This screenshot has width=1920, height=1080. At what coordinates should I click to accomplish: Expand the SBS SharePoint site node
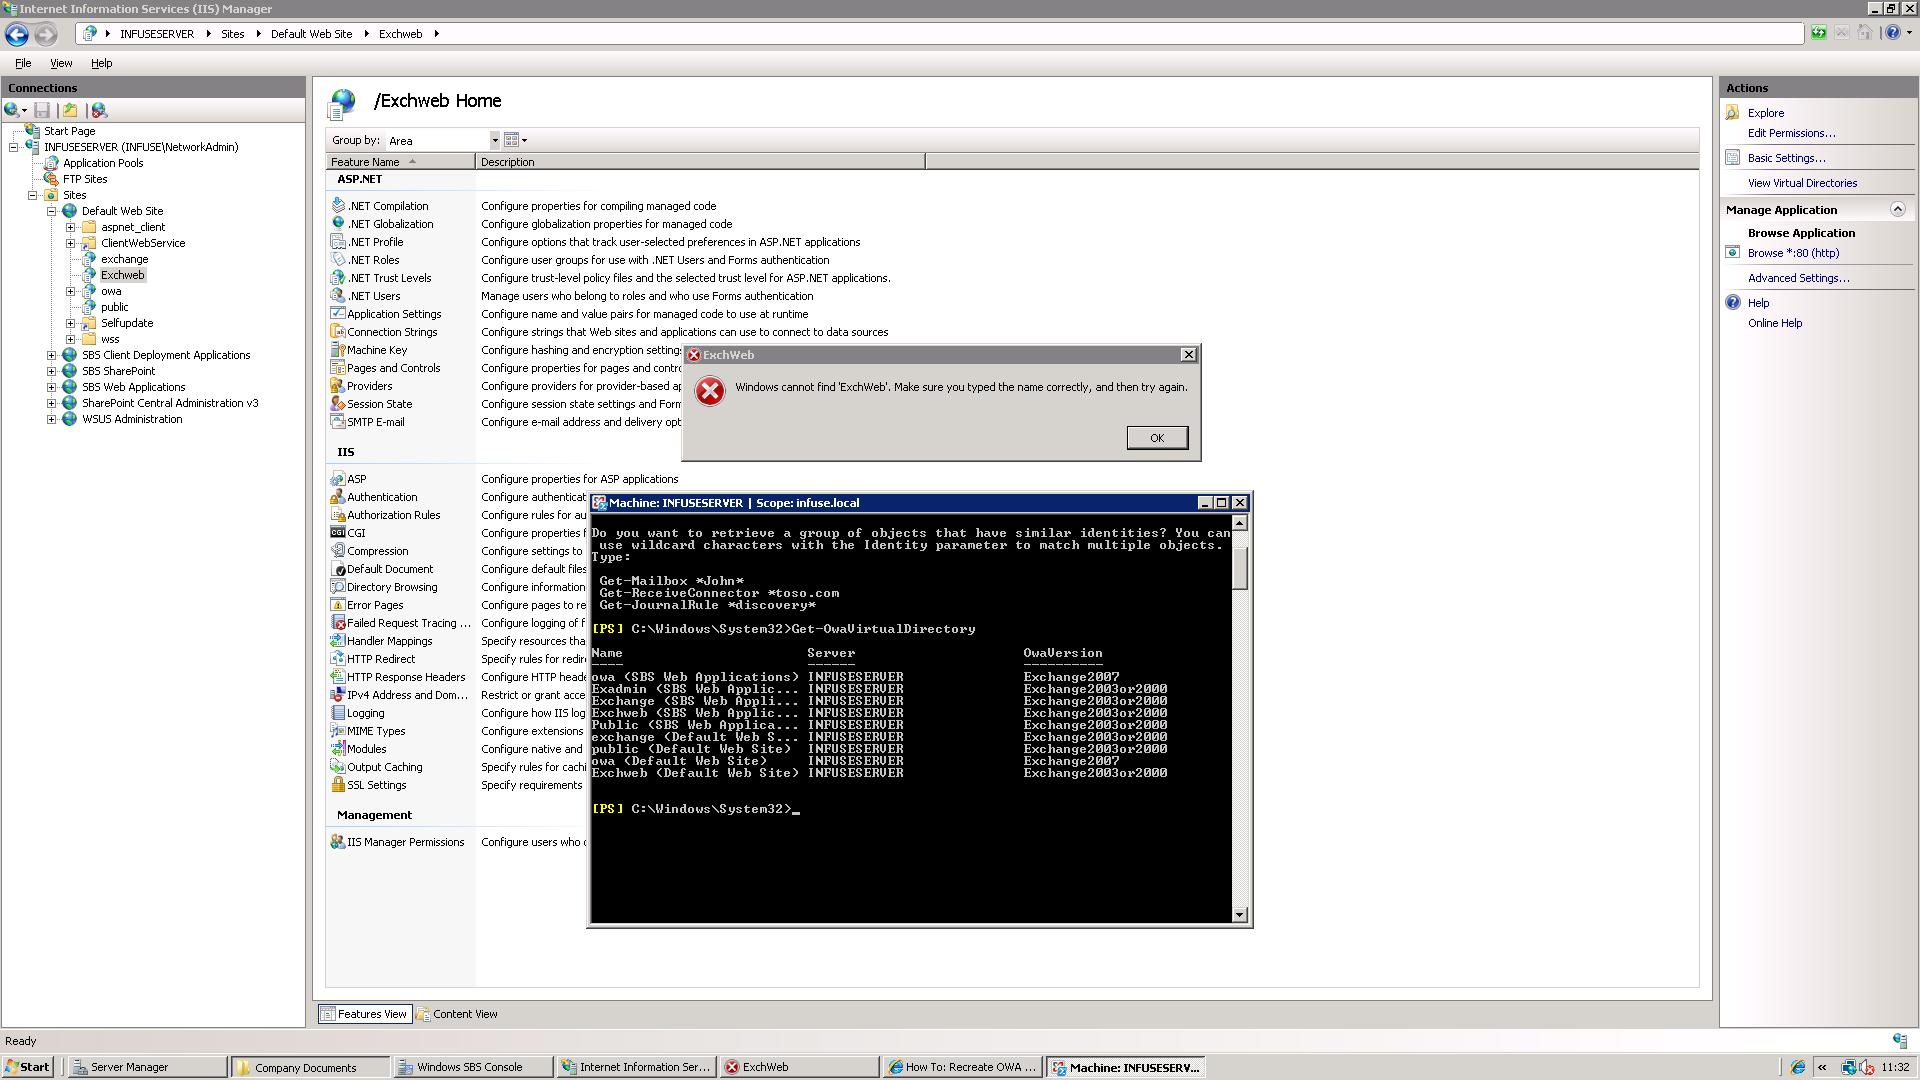pyautogui.click(x=52, y=371)
